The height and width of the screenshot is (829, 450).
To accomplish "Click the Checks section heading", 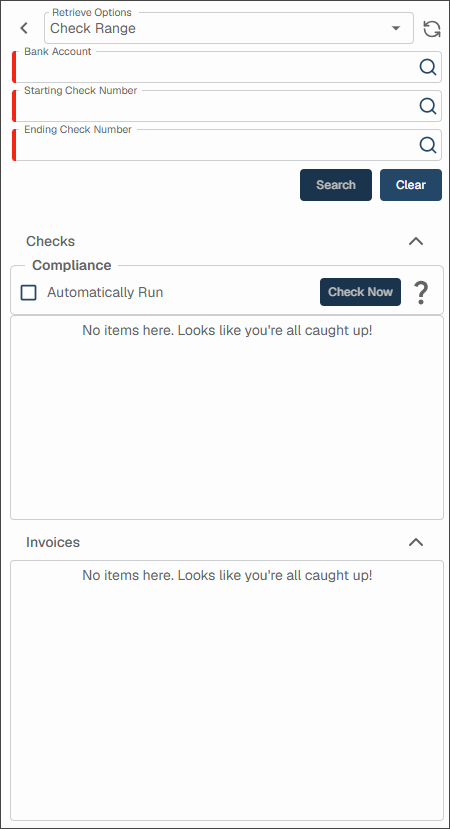I will 51,242.
